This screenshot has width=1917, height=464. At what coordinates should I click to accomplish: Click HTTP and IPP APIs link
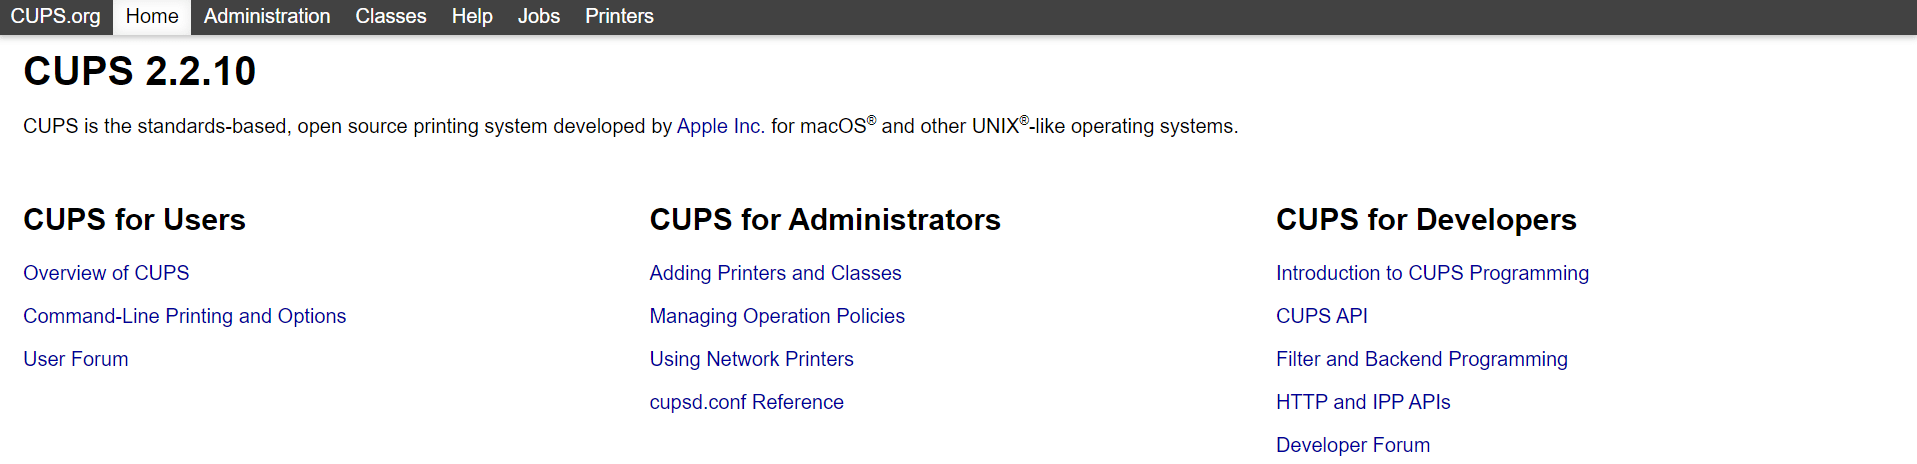tap(1363, 402)
